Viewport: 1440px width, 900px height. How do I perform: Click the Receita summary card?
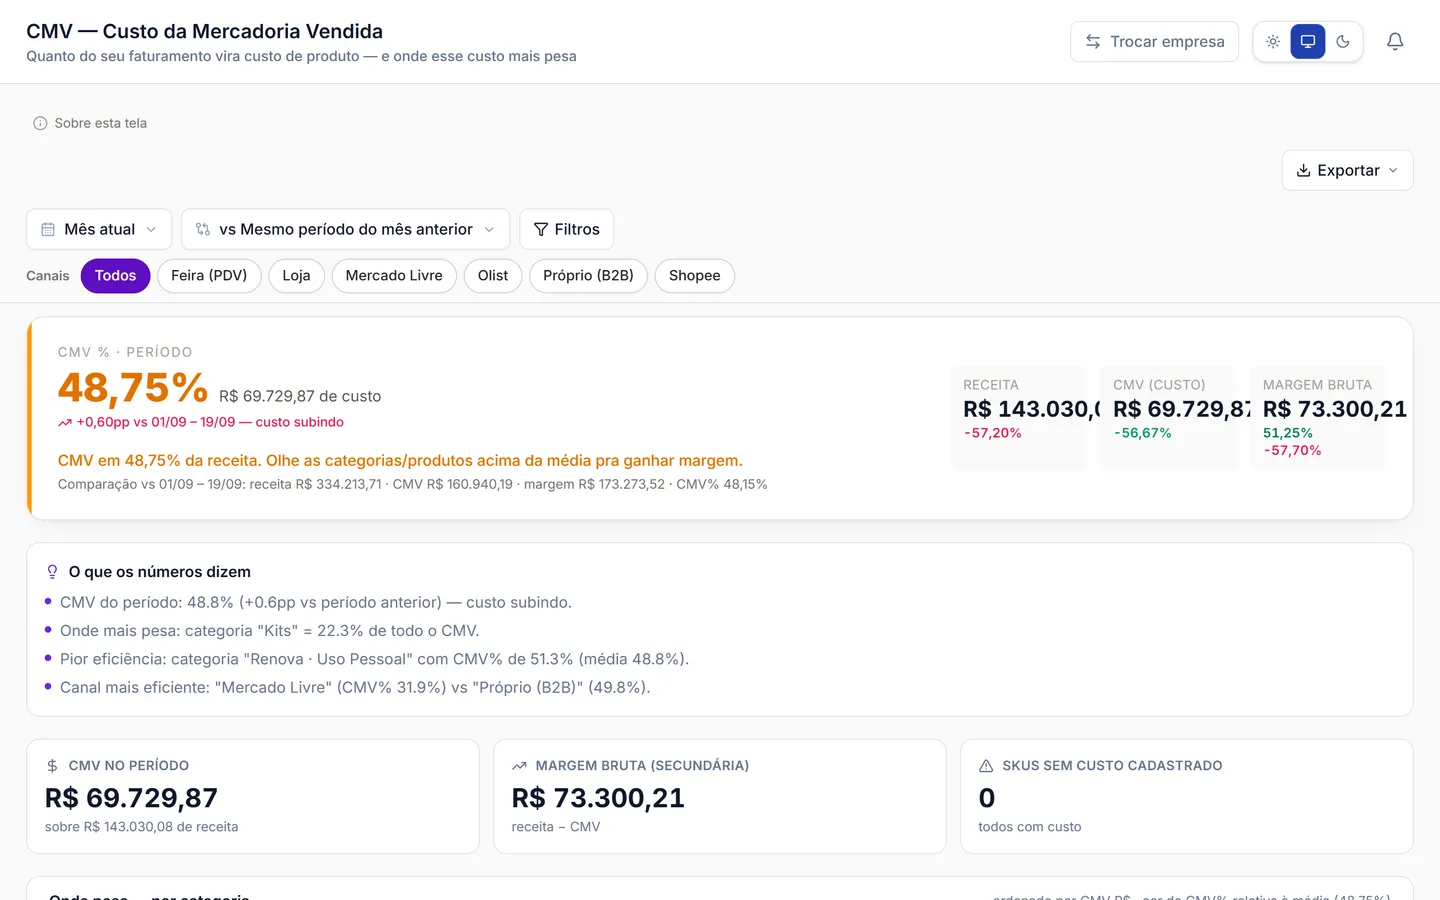[1017, 418]
